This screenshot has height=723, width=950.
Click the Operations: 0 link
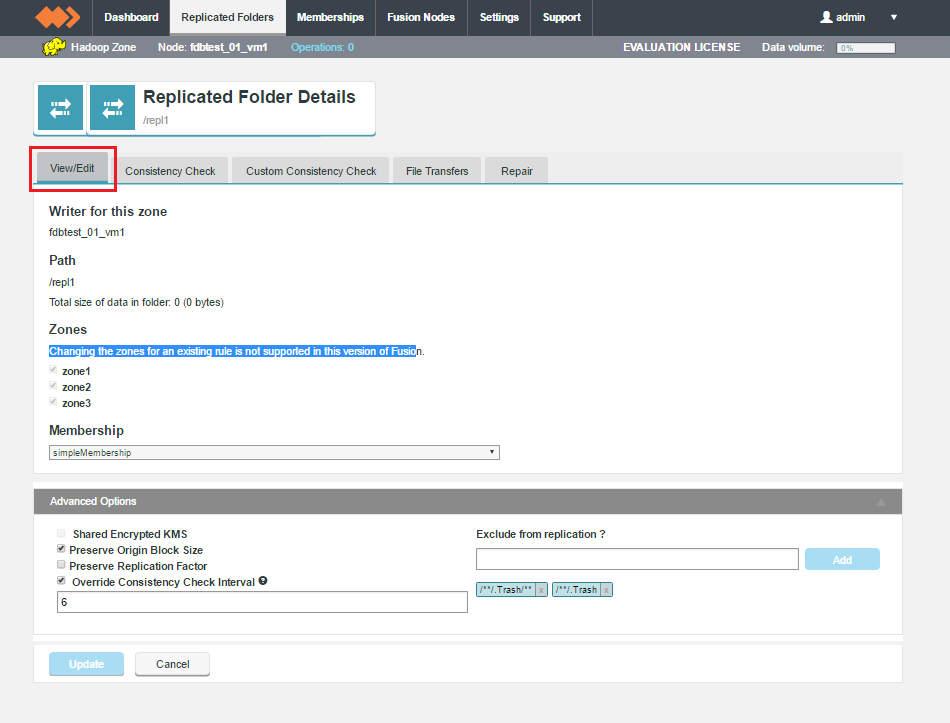322,47
